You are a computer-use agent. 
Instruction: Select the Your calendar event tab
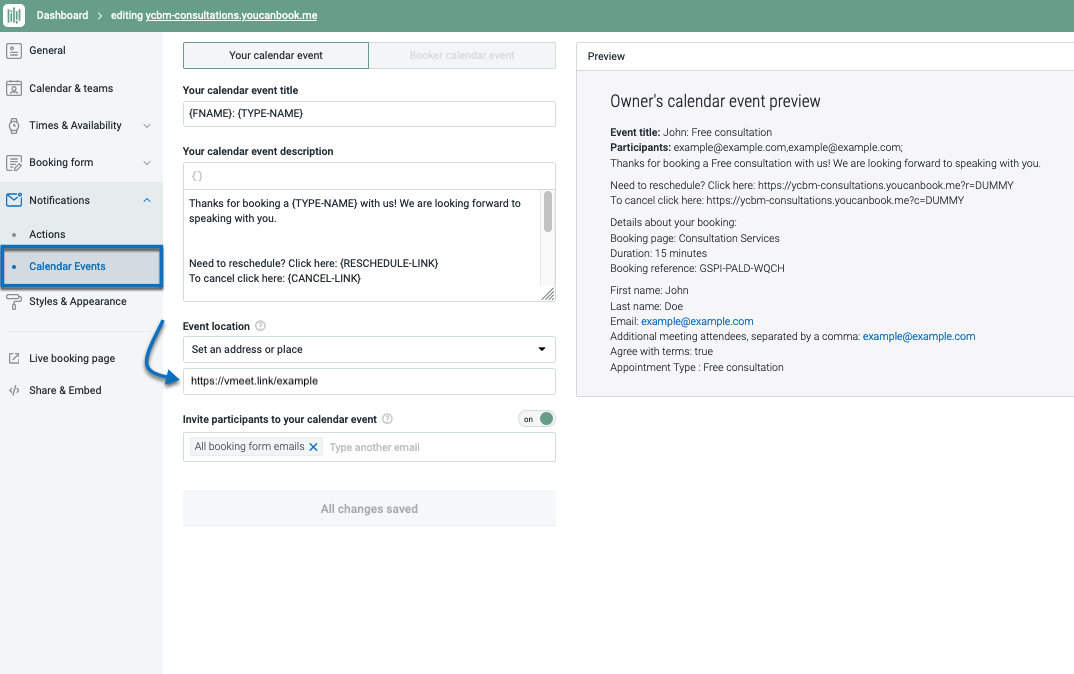[x=275, y=55]
